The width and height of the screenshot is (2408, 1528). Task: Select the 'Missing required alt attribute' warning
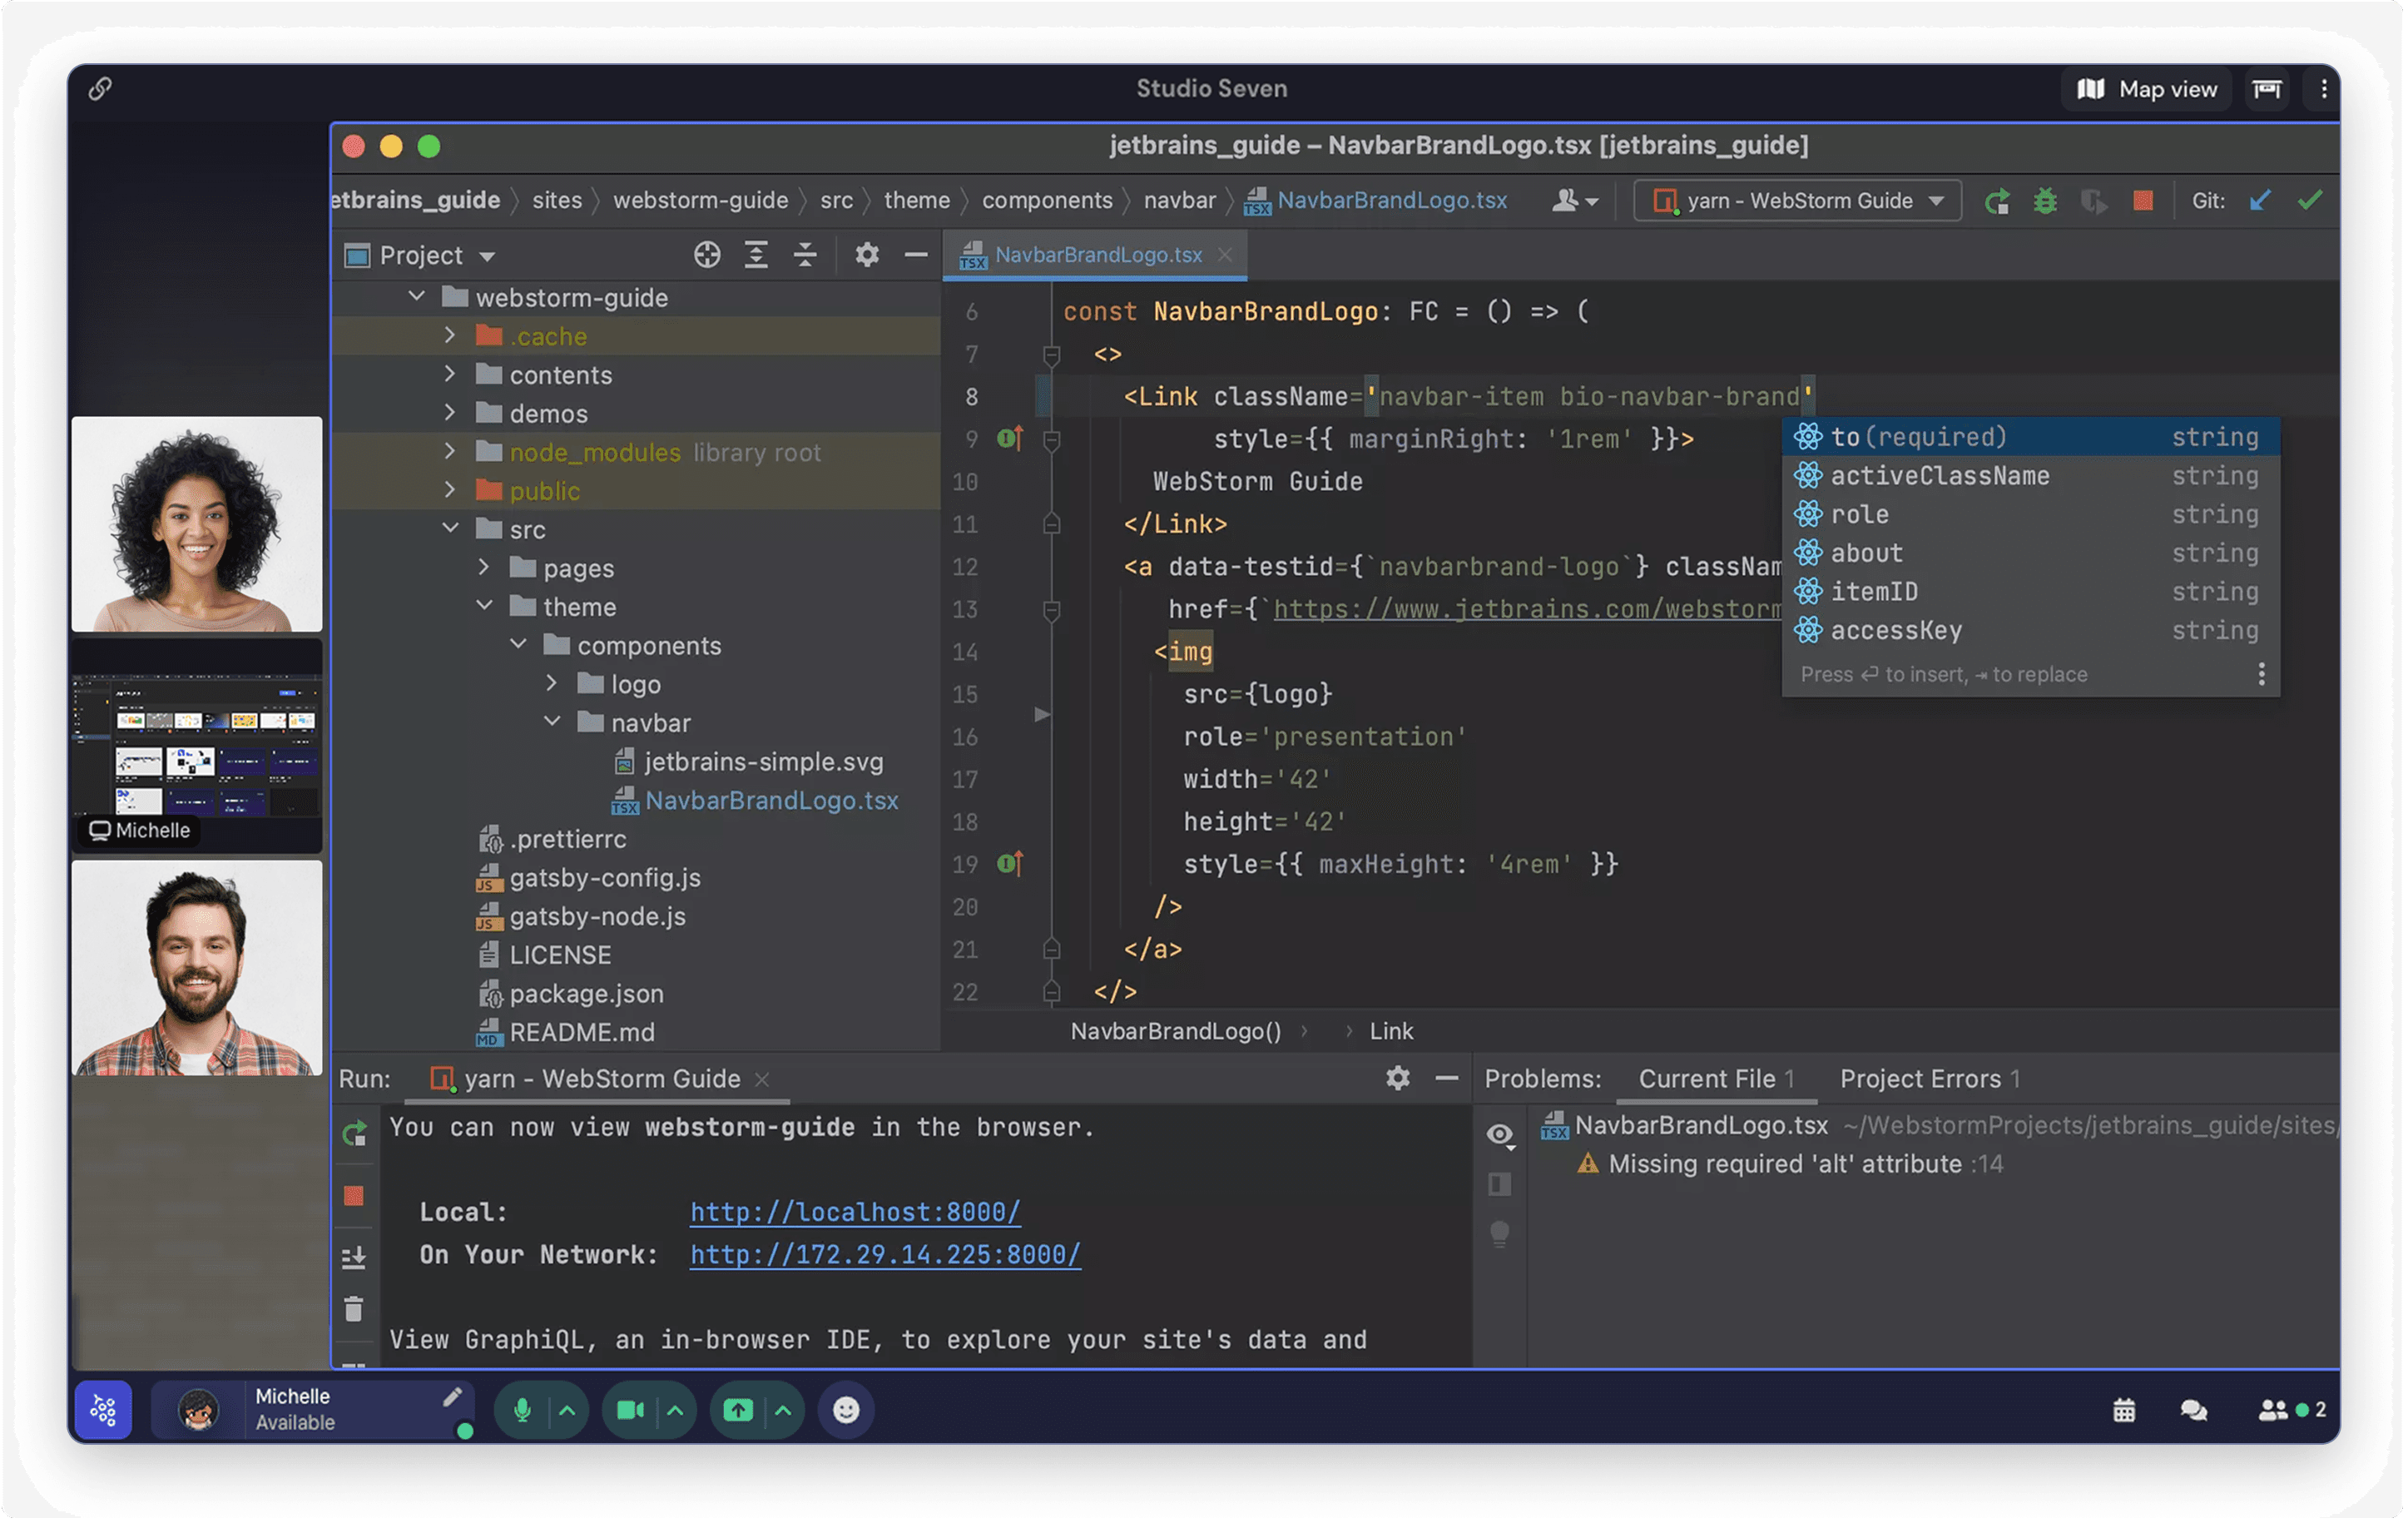point(1789,1165)
